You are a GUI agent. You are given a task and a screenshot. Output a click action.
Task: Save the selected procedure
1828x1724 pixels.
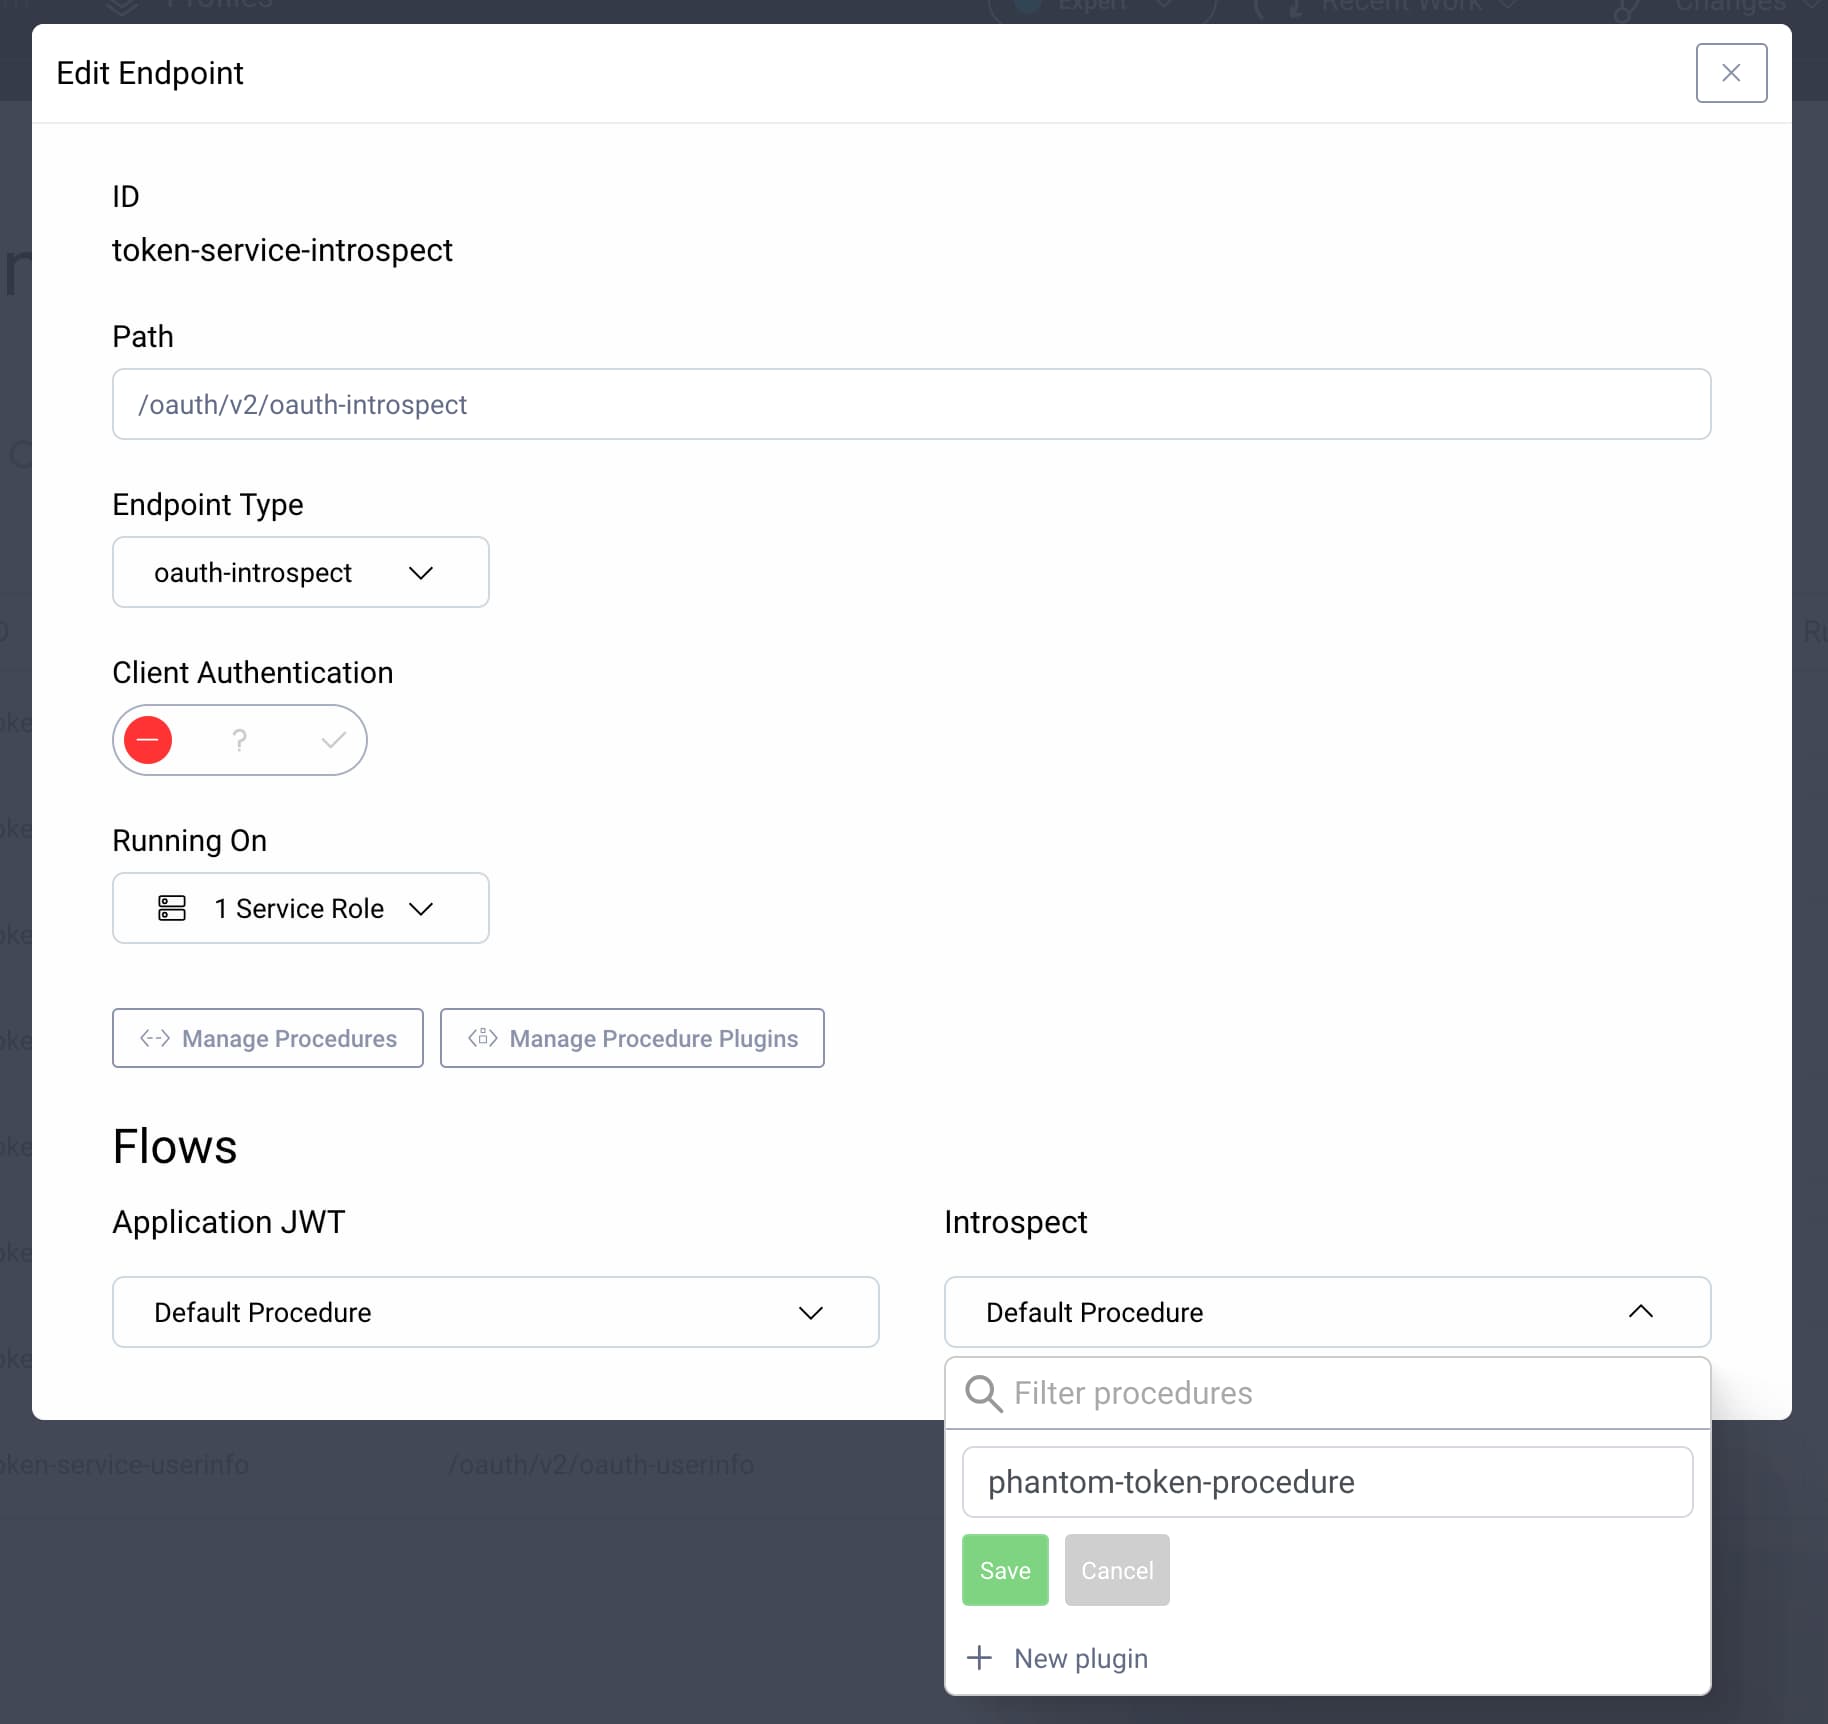1005,1569
